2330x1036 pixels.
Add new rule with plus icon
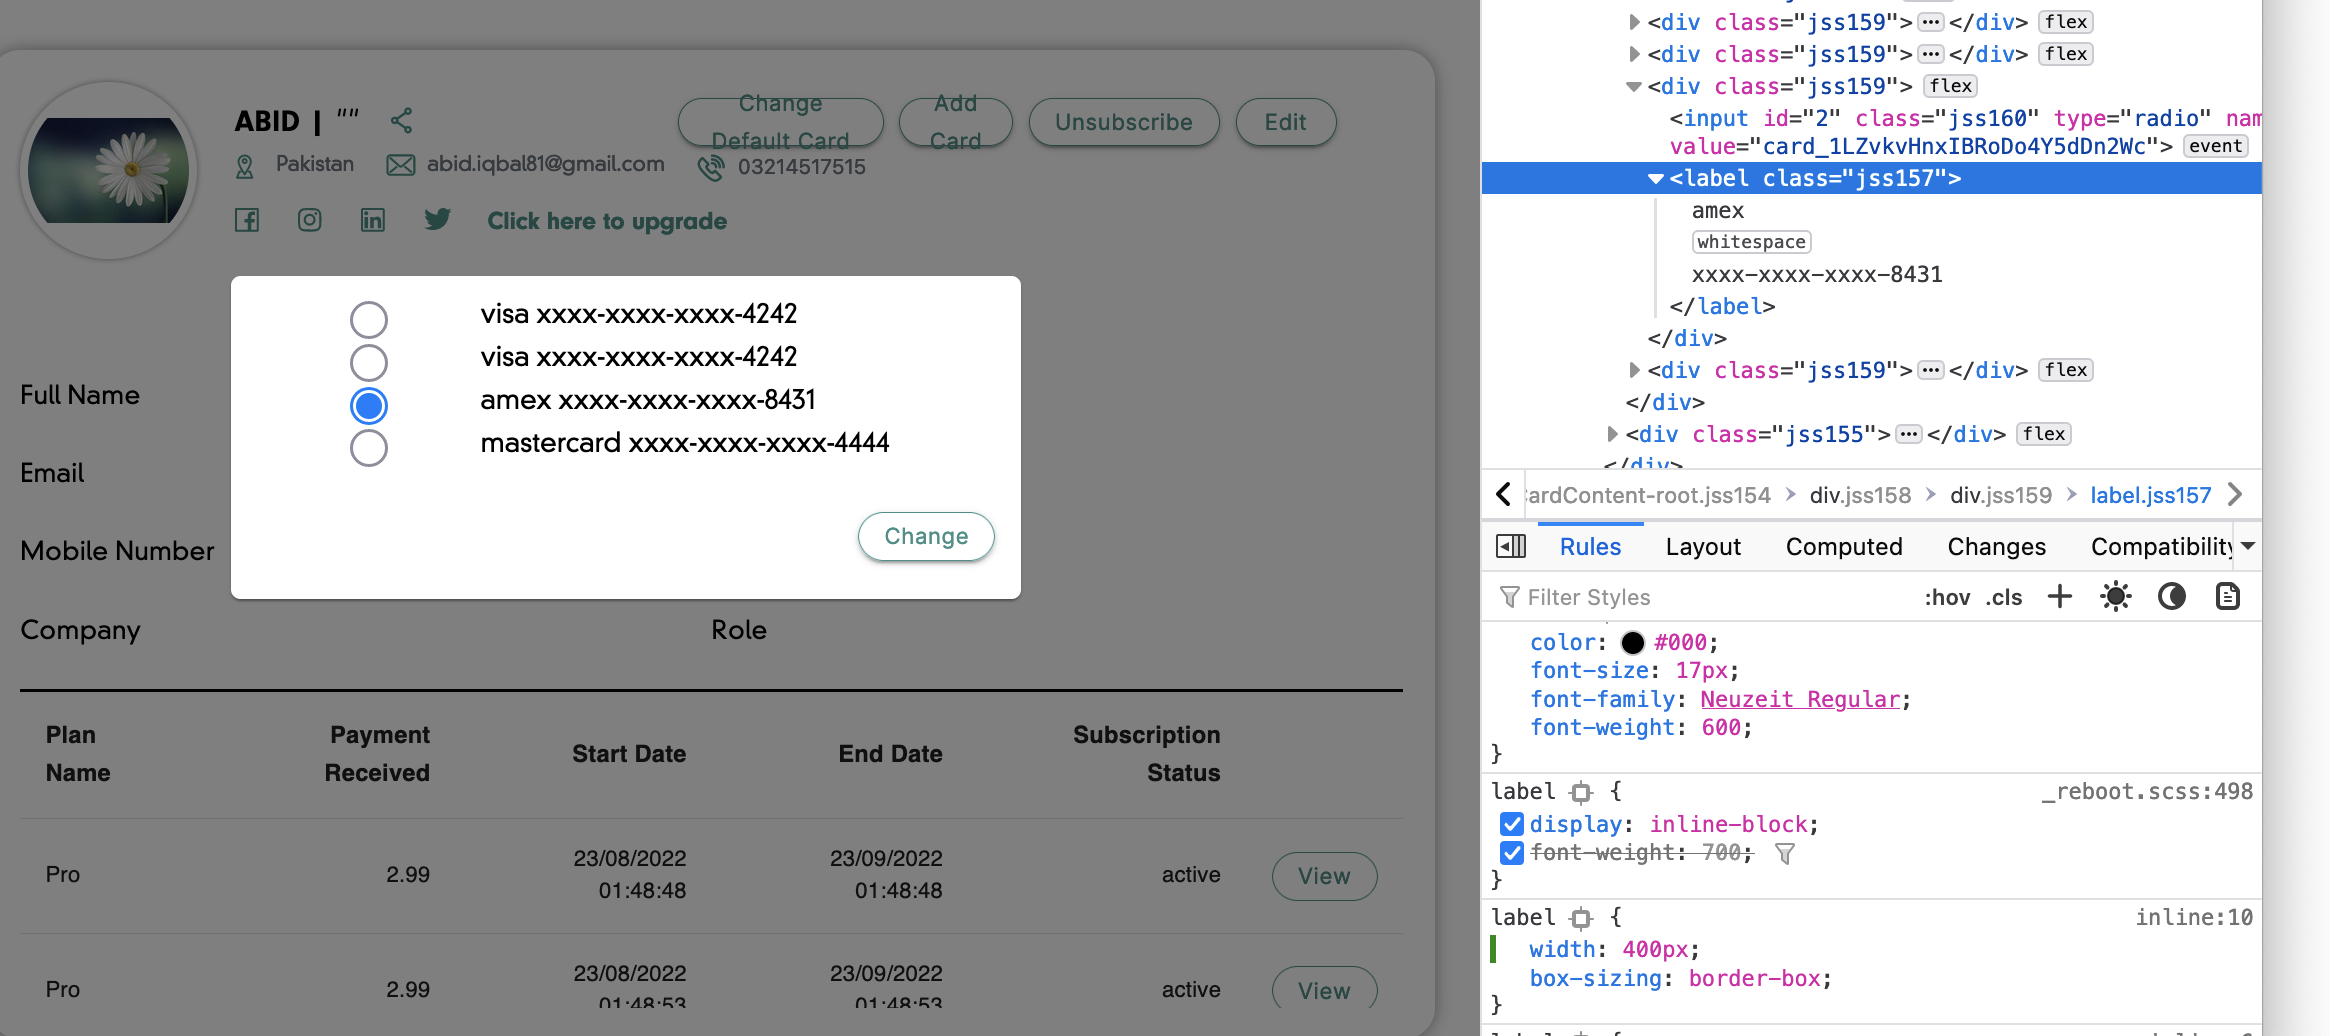click(x=2059, y=597)
